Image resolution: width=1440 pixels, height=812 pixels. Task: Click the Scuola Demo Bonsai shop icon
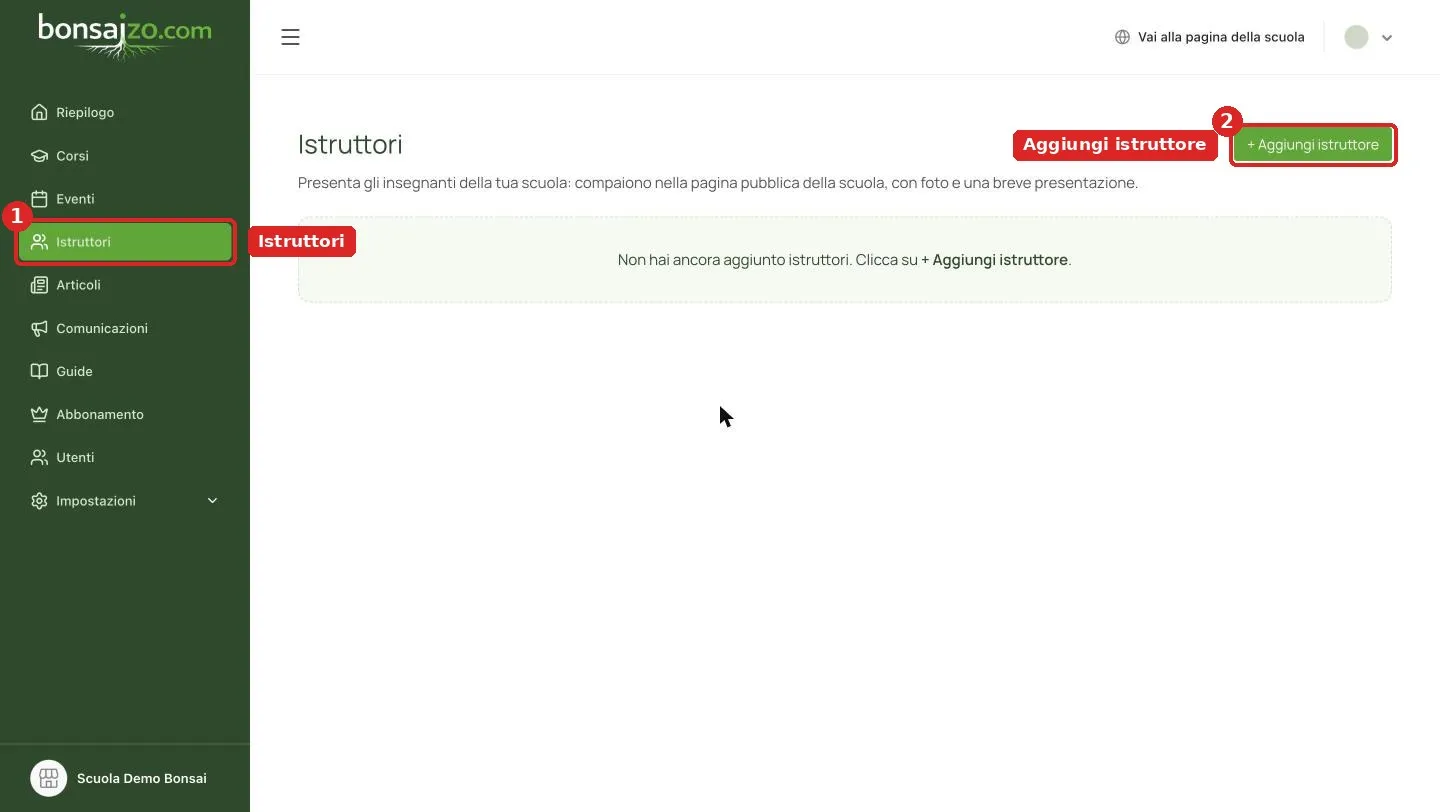click(48, 778)
